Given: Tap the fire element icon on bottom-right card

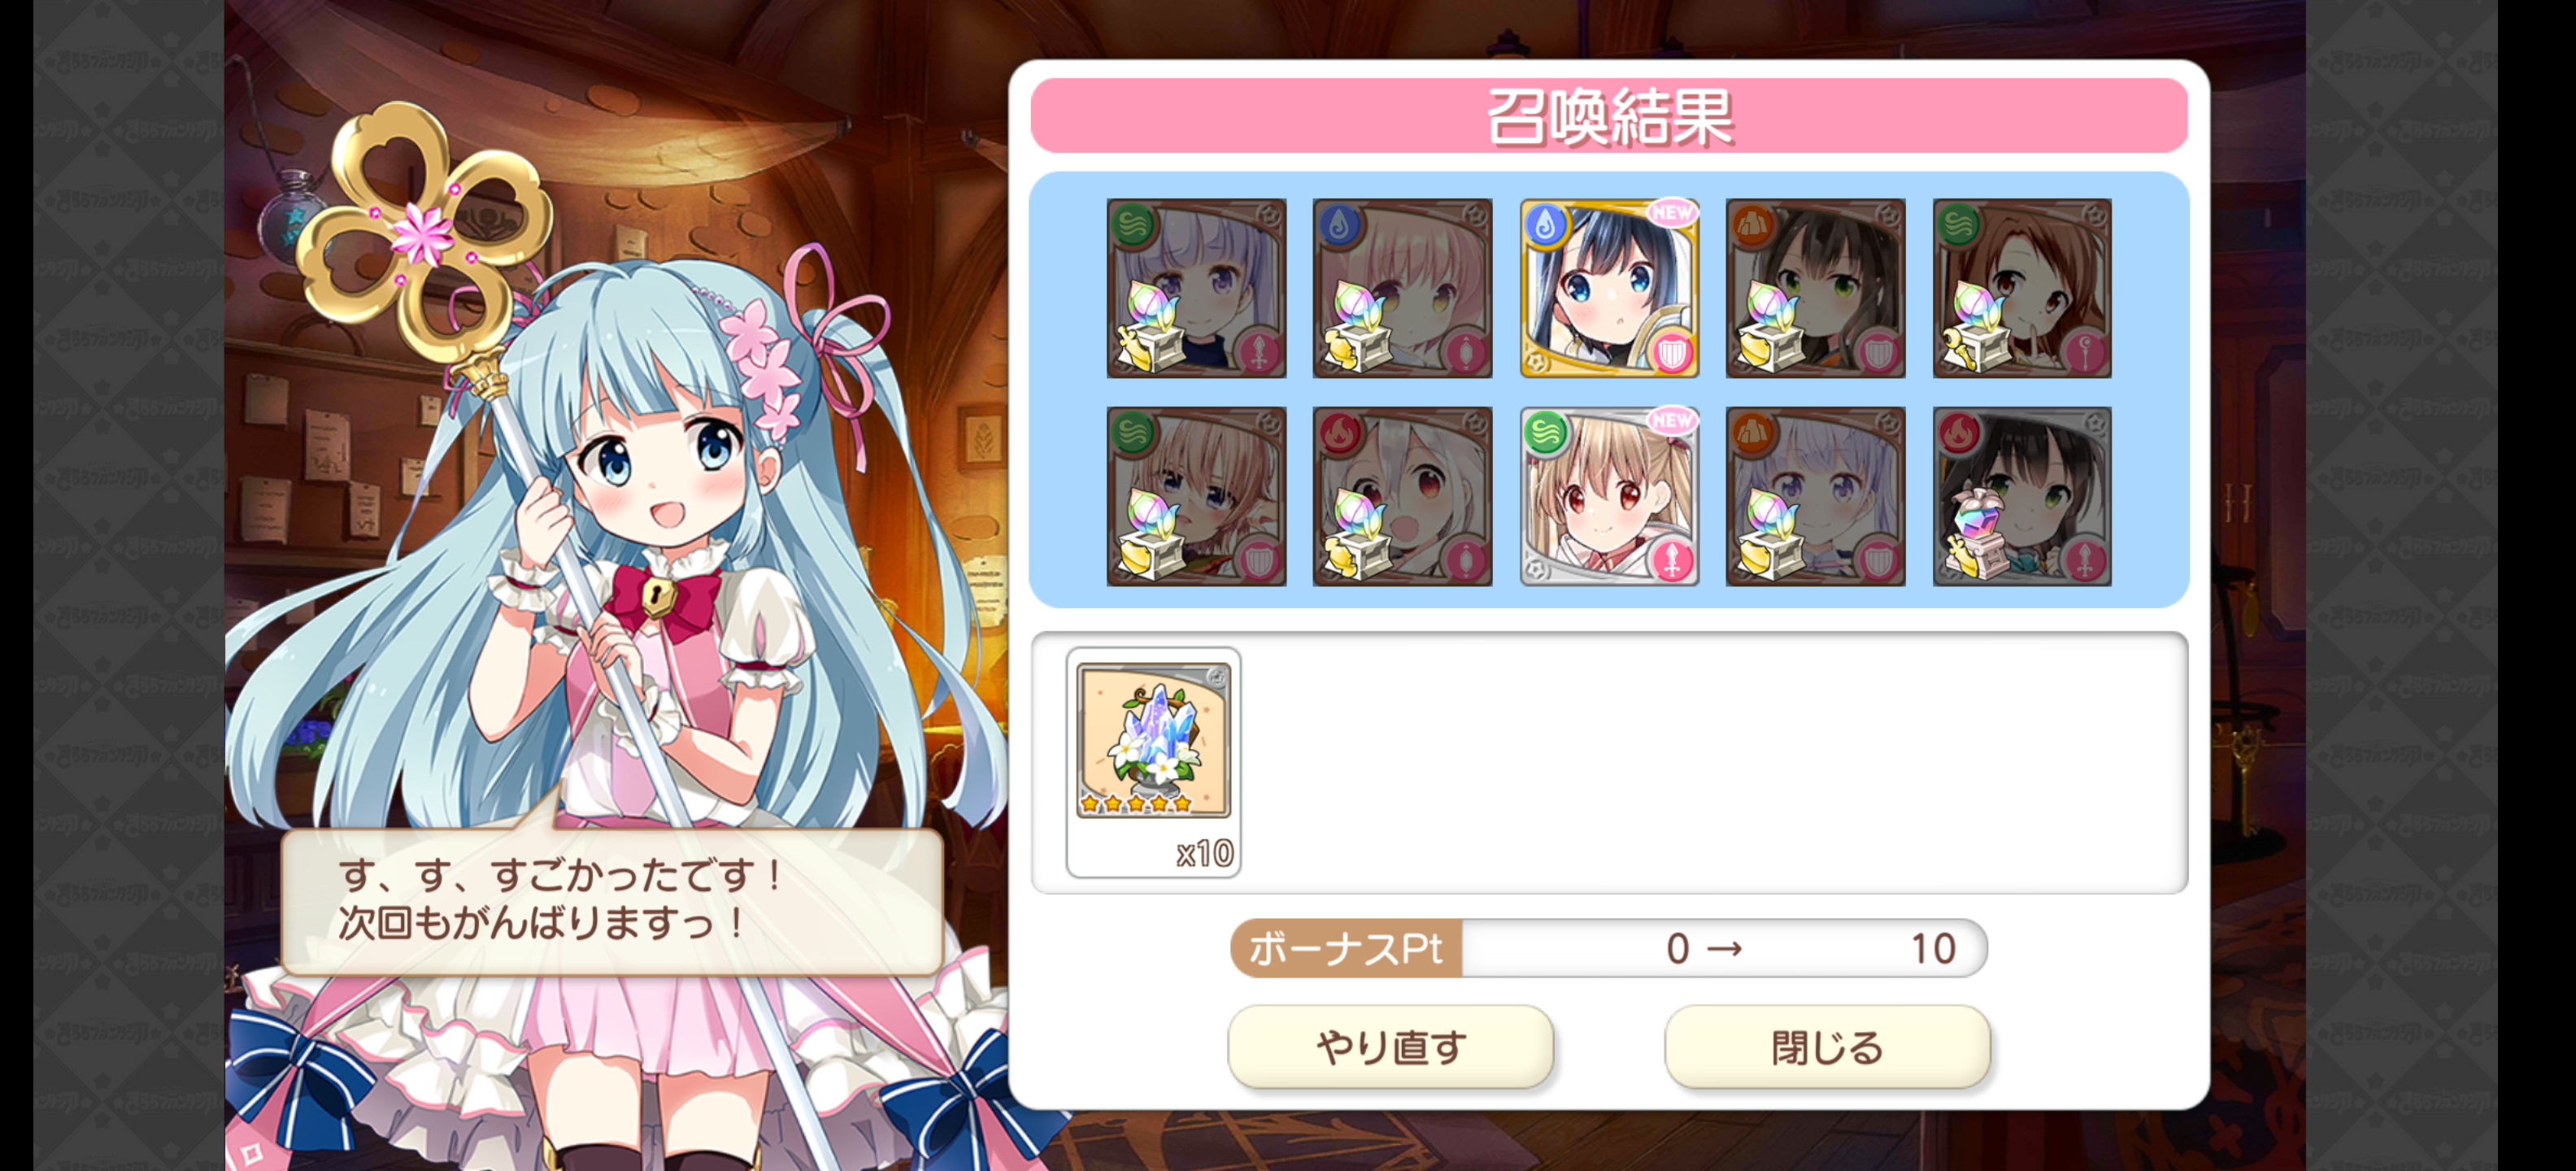Looking at the screenshot, I should 1958,434.
